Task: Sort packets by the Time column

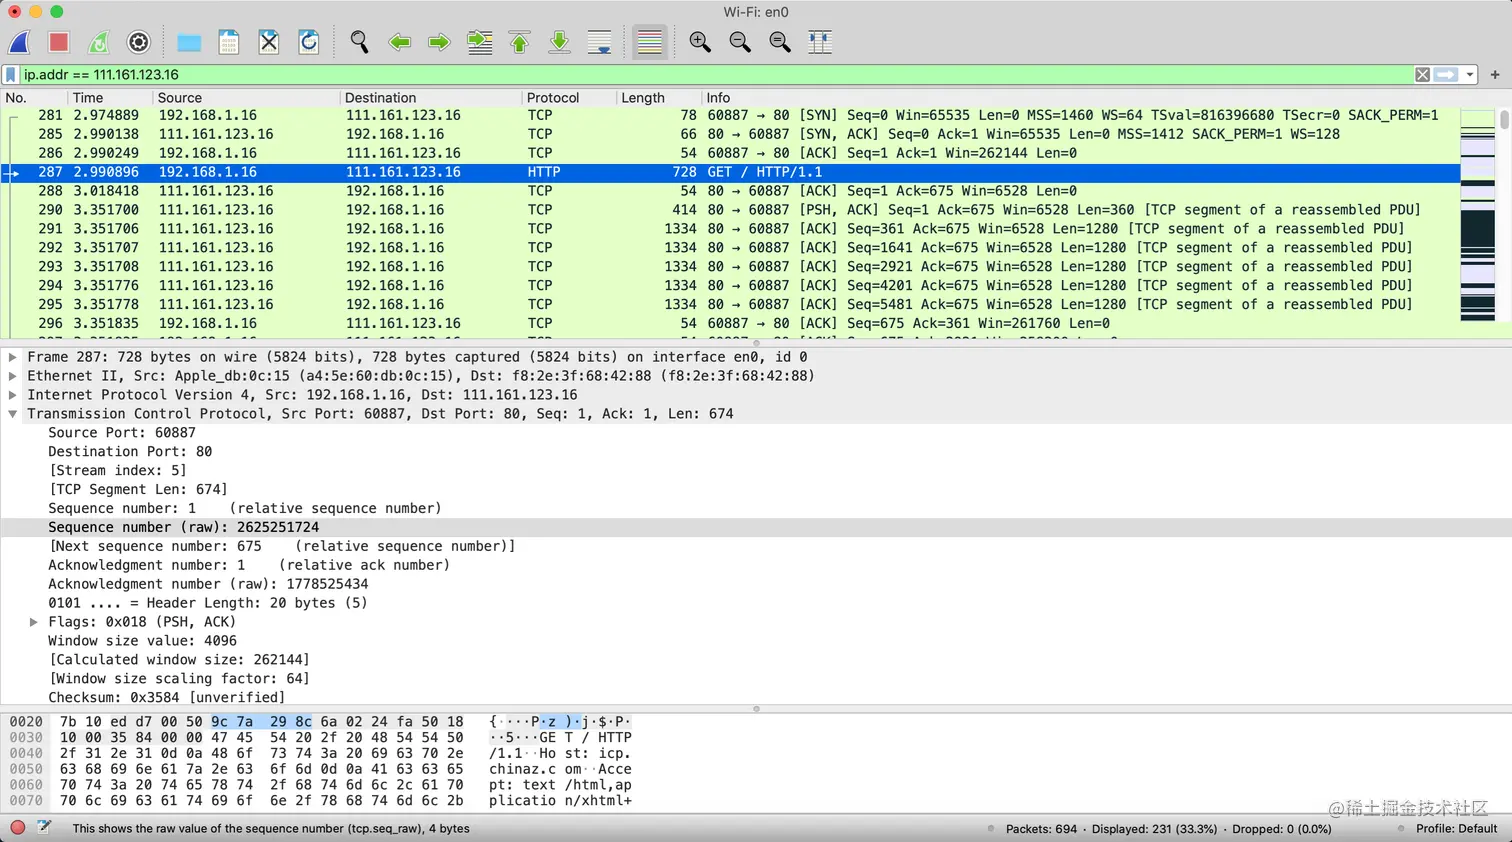Action: click(x=110, y=98)
